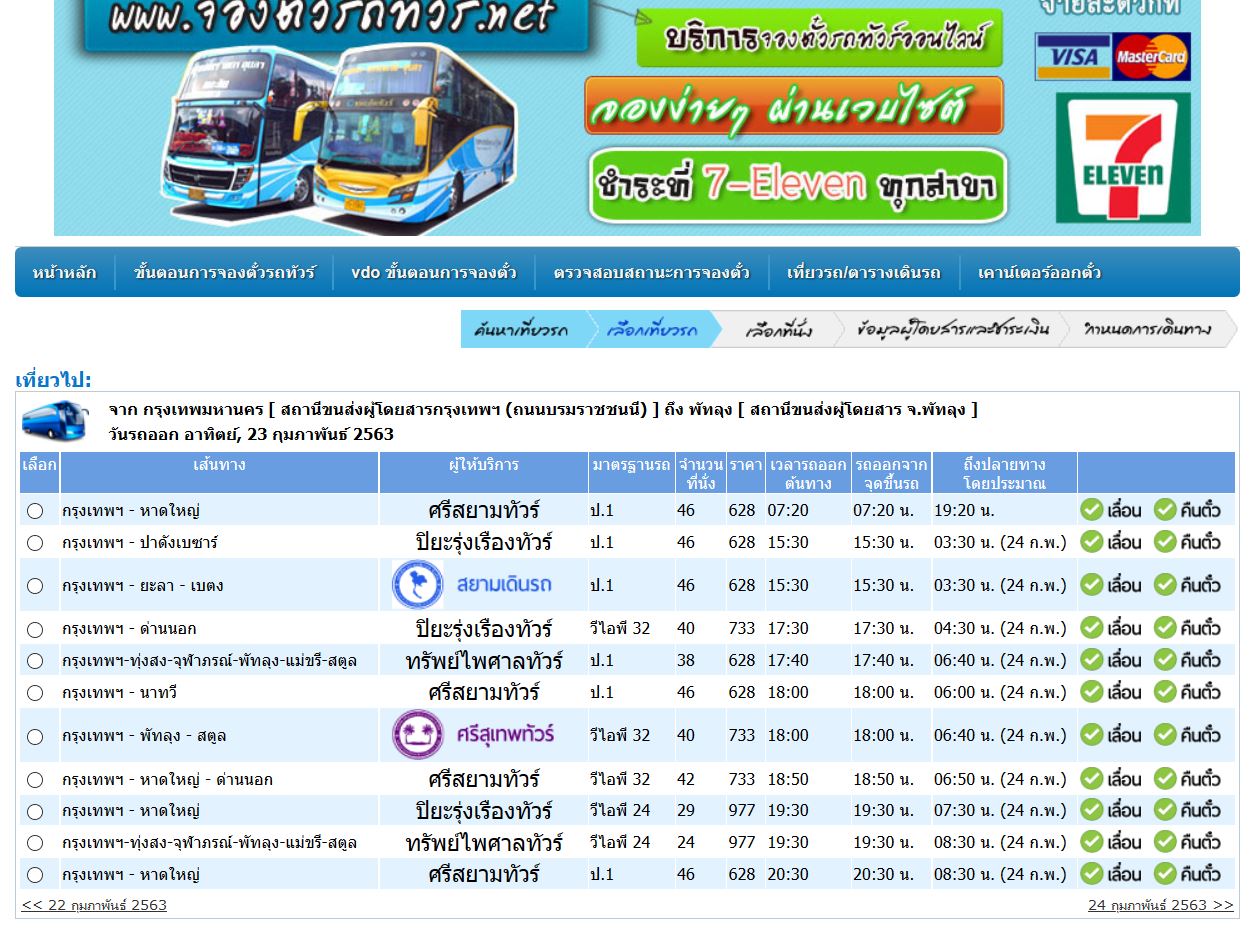Click arrival time 07:30 น. (24 ก.พ.)

pos(1000,811)
